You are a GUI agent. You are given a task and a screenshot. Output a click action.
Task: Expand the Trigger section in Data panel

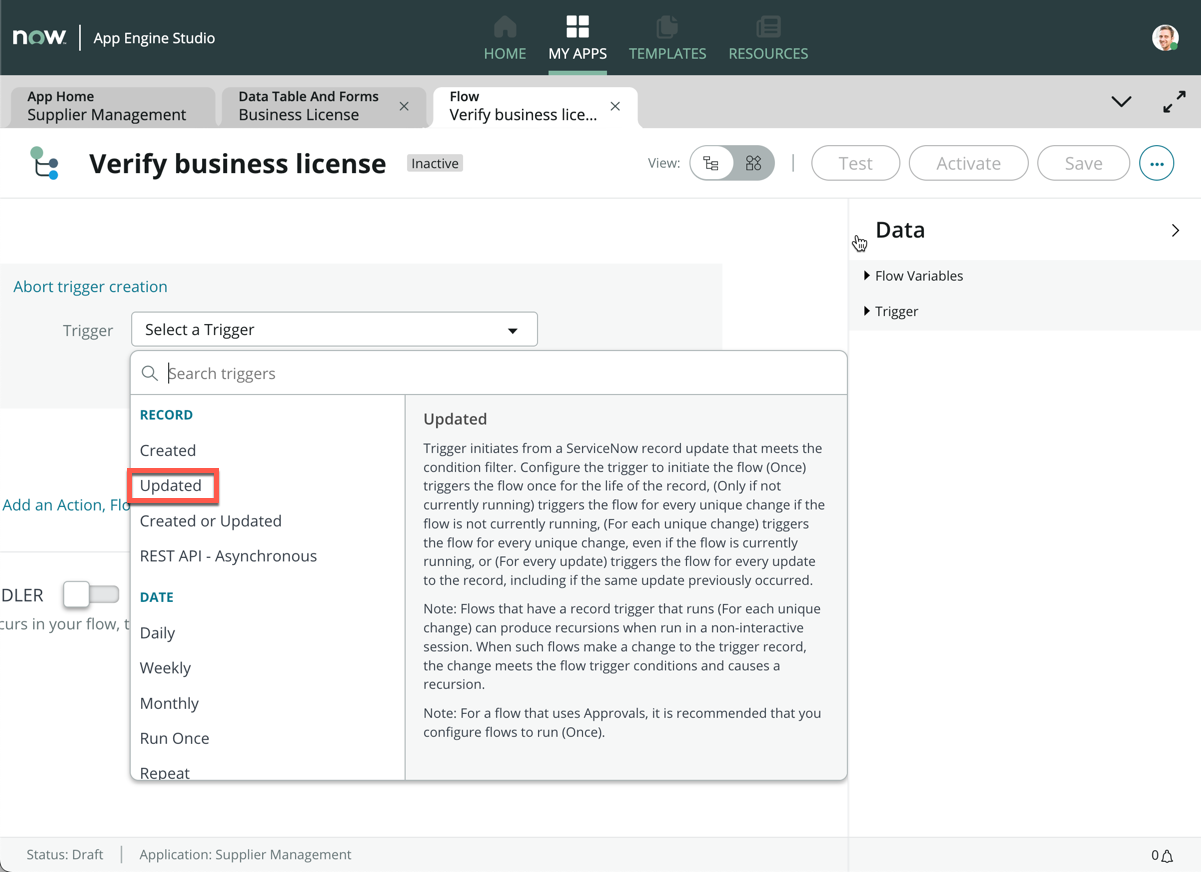tap(895, 312)
